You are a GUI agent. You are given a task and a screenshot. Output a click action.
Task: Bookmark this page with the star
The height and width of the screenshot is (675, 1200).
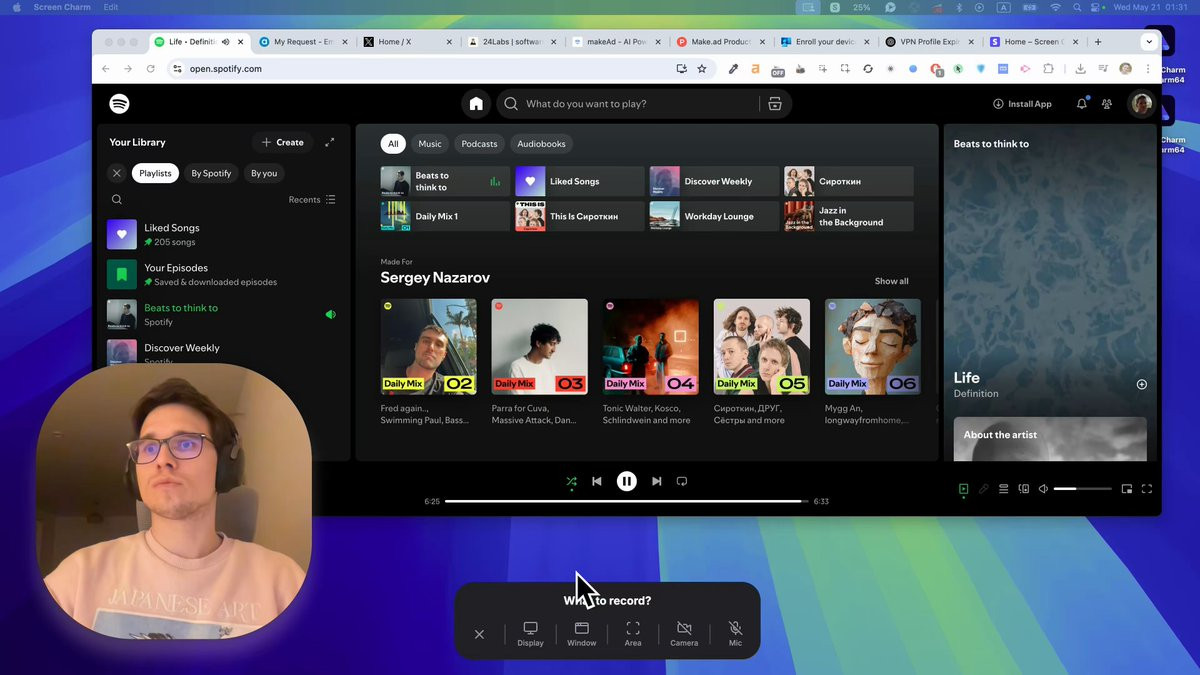click(x=702, y=69)
